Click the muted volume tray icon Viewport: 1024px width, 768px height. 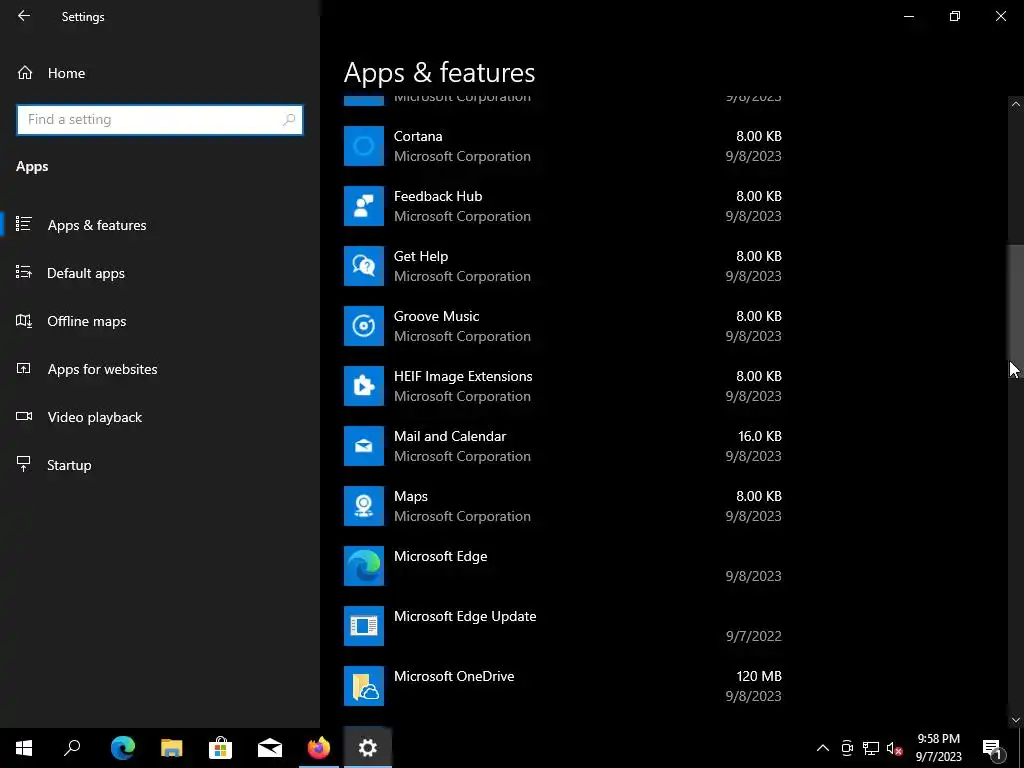[x=894, y=748]
